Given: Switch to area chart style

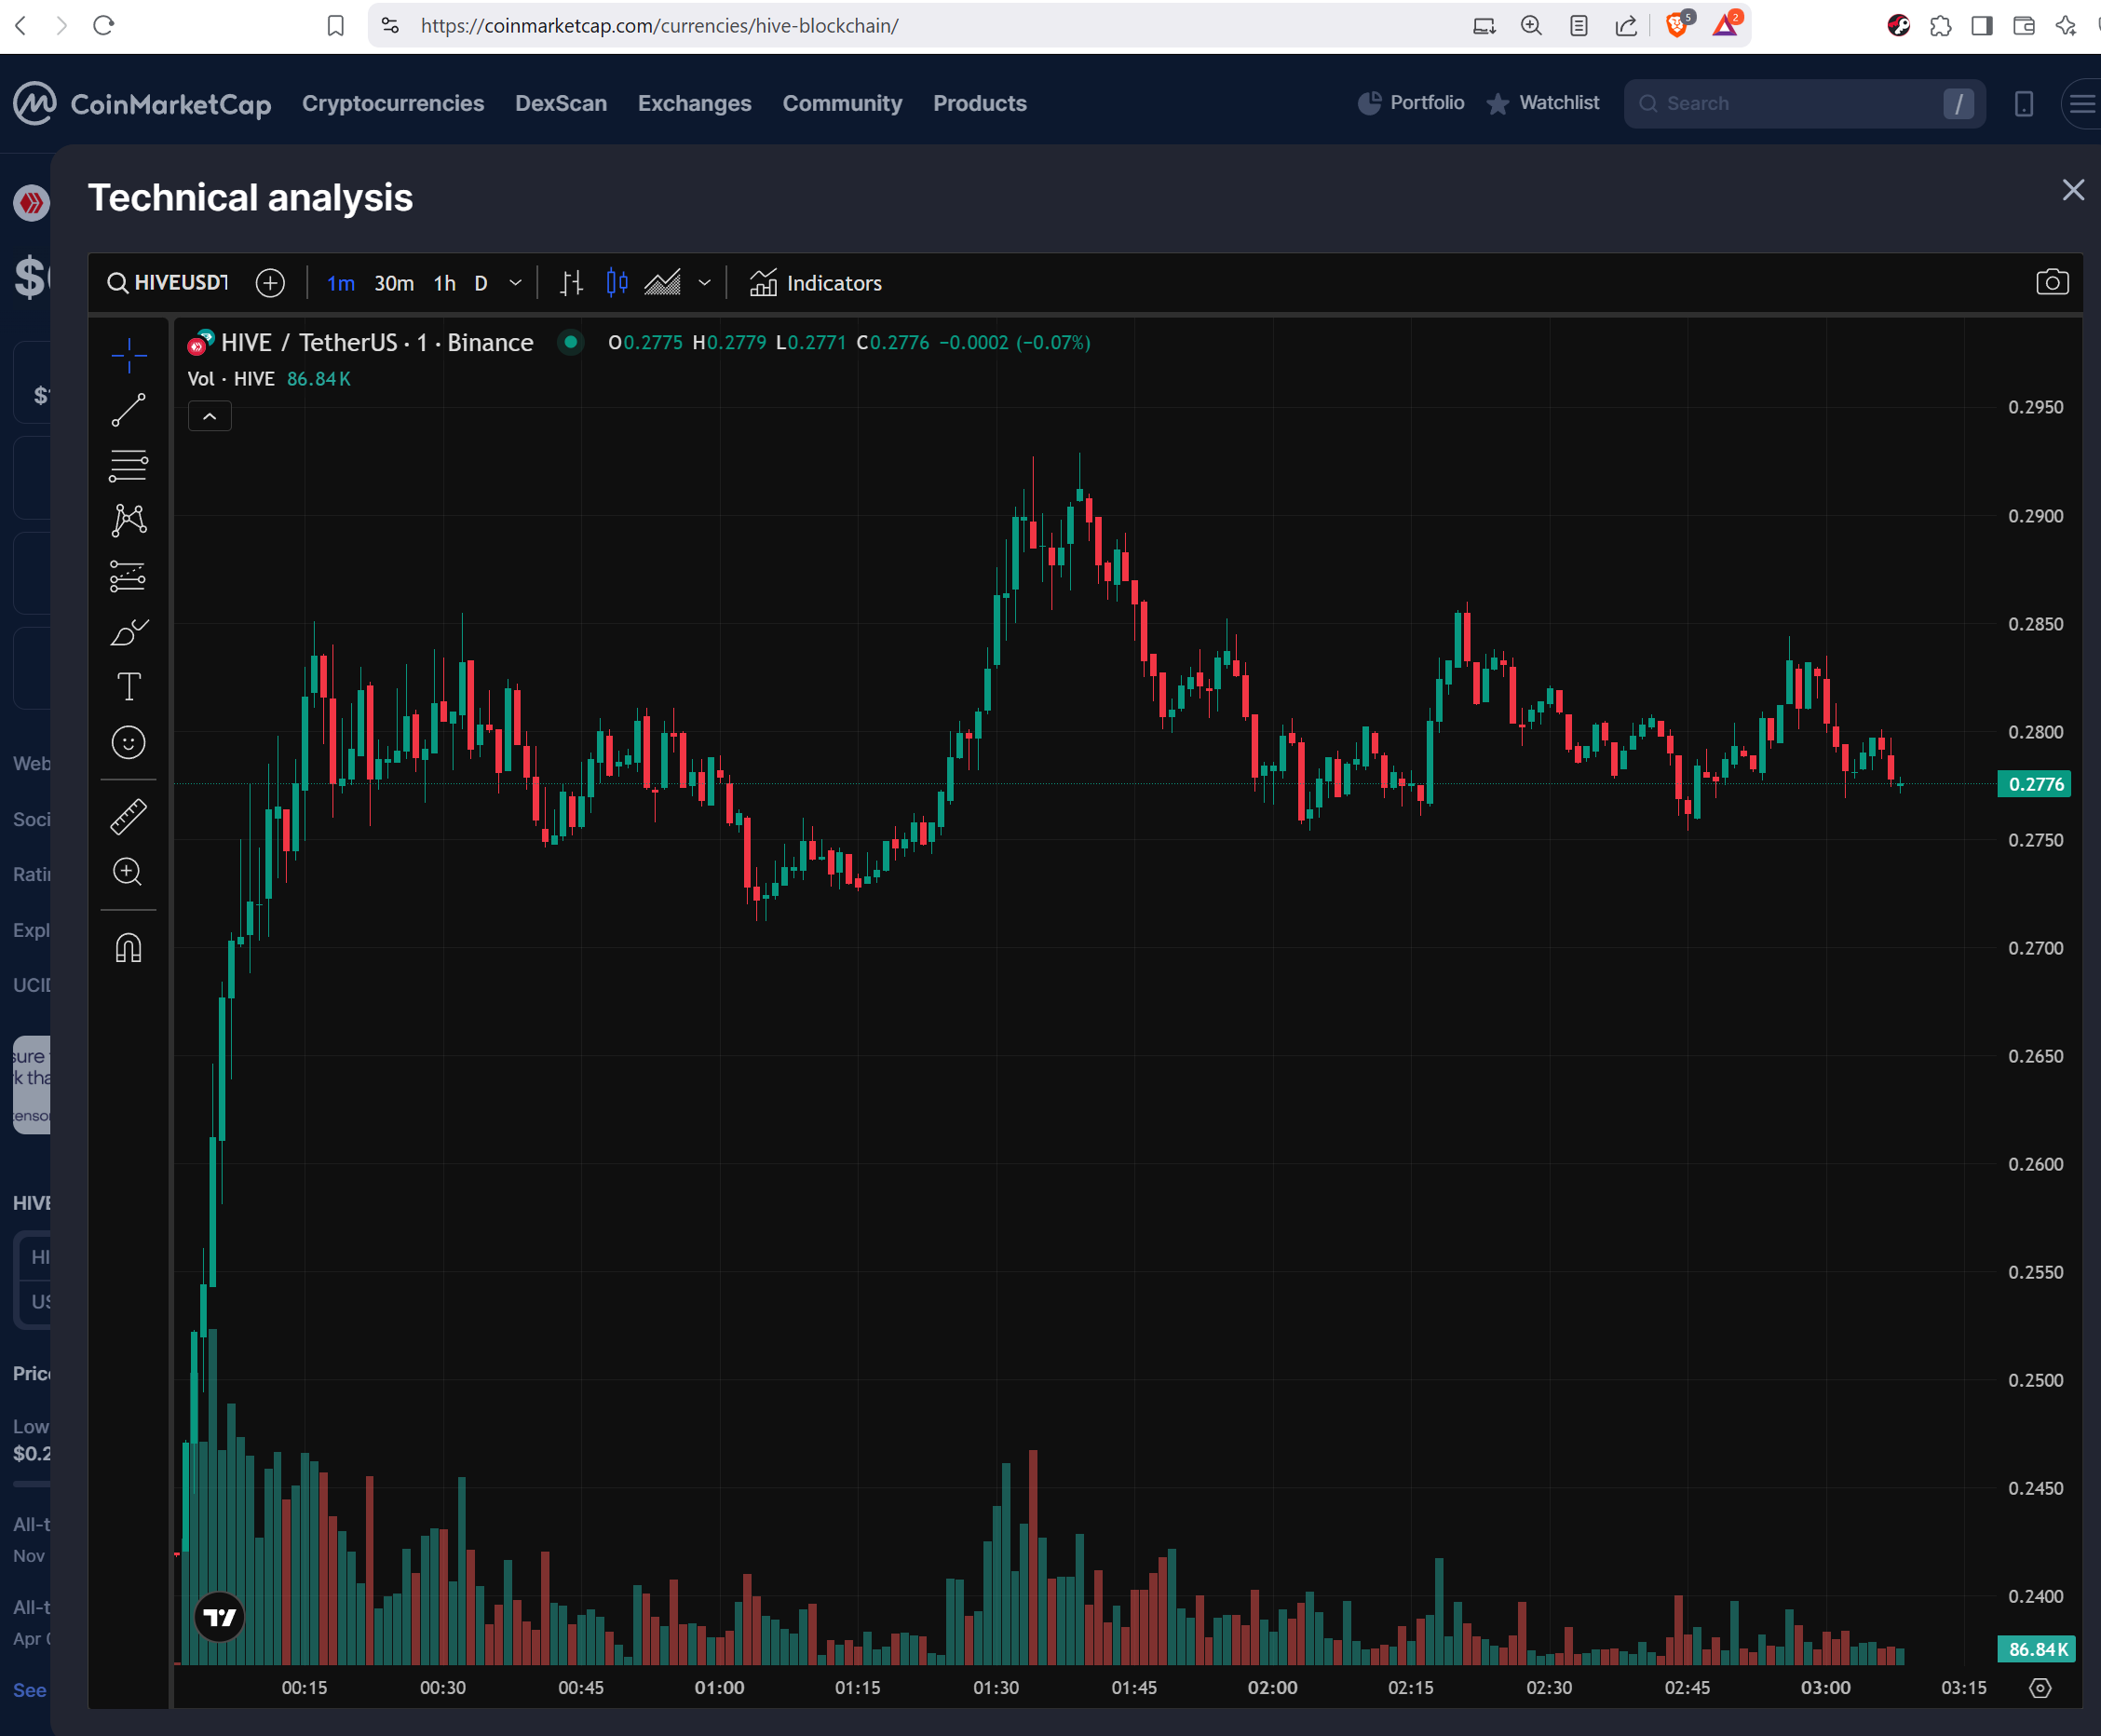Looking at the screenshot, I should pyautogui.click(x=662, y=284).
